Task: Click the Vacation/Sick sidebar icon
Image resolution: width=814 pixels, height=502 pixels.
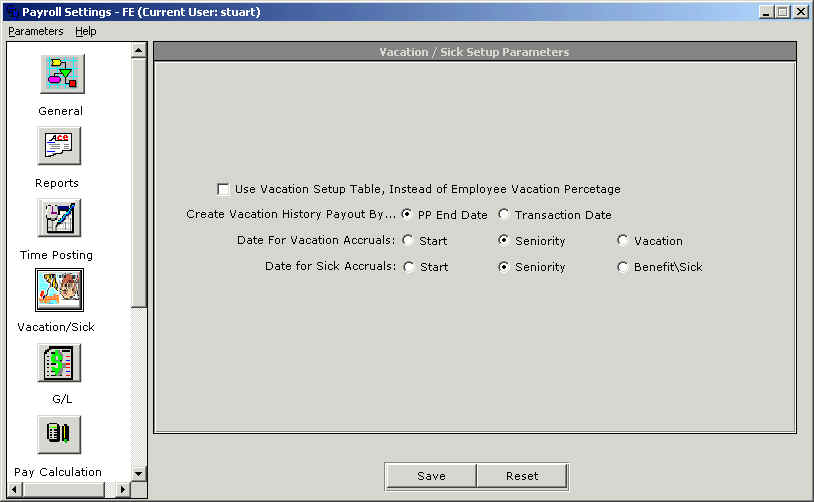Action: tap(59, 290)
